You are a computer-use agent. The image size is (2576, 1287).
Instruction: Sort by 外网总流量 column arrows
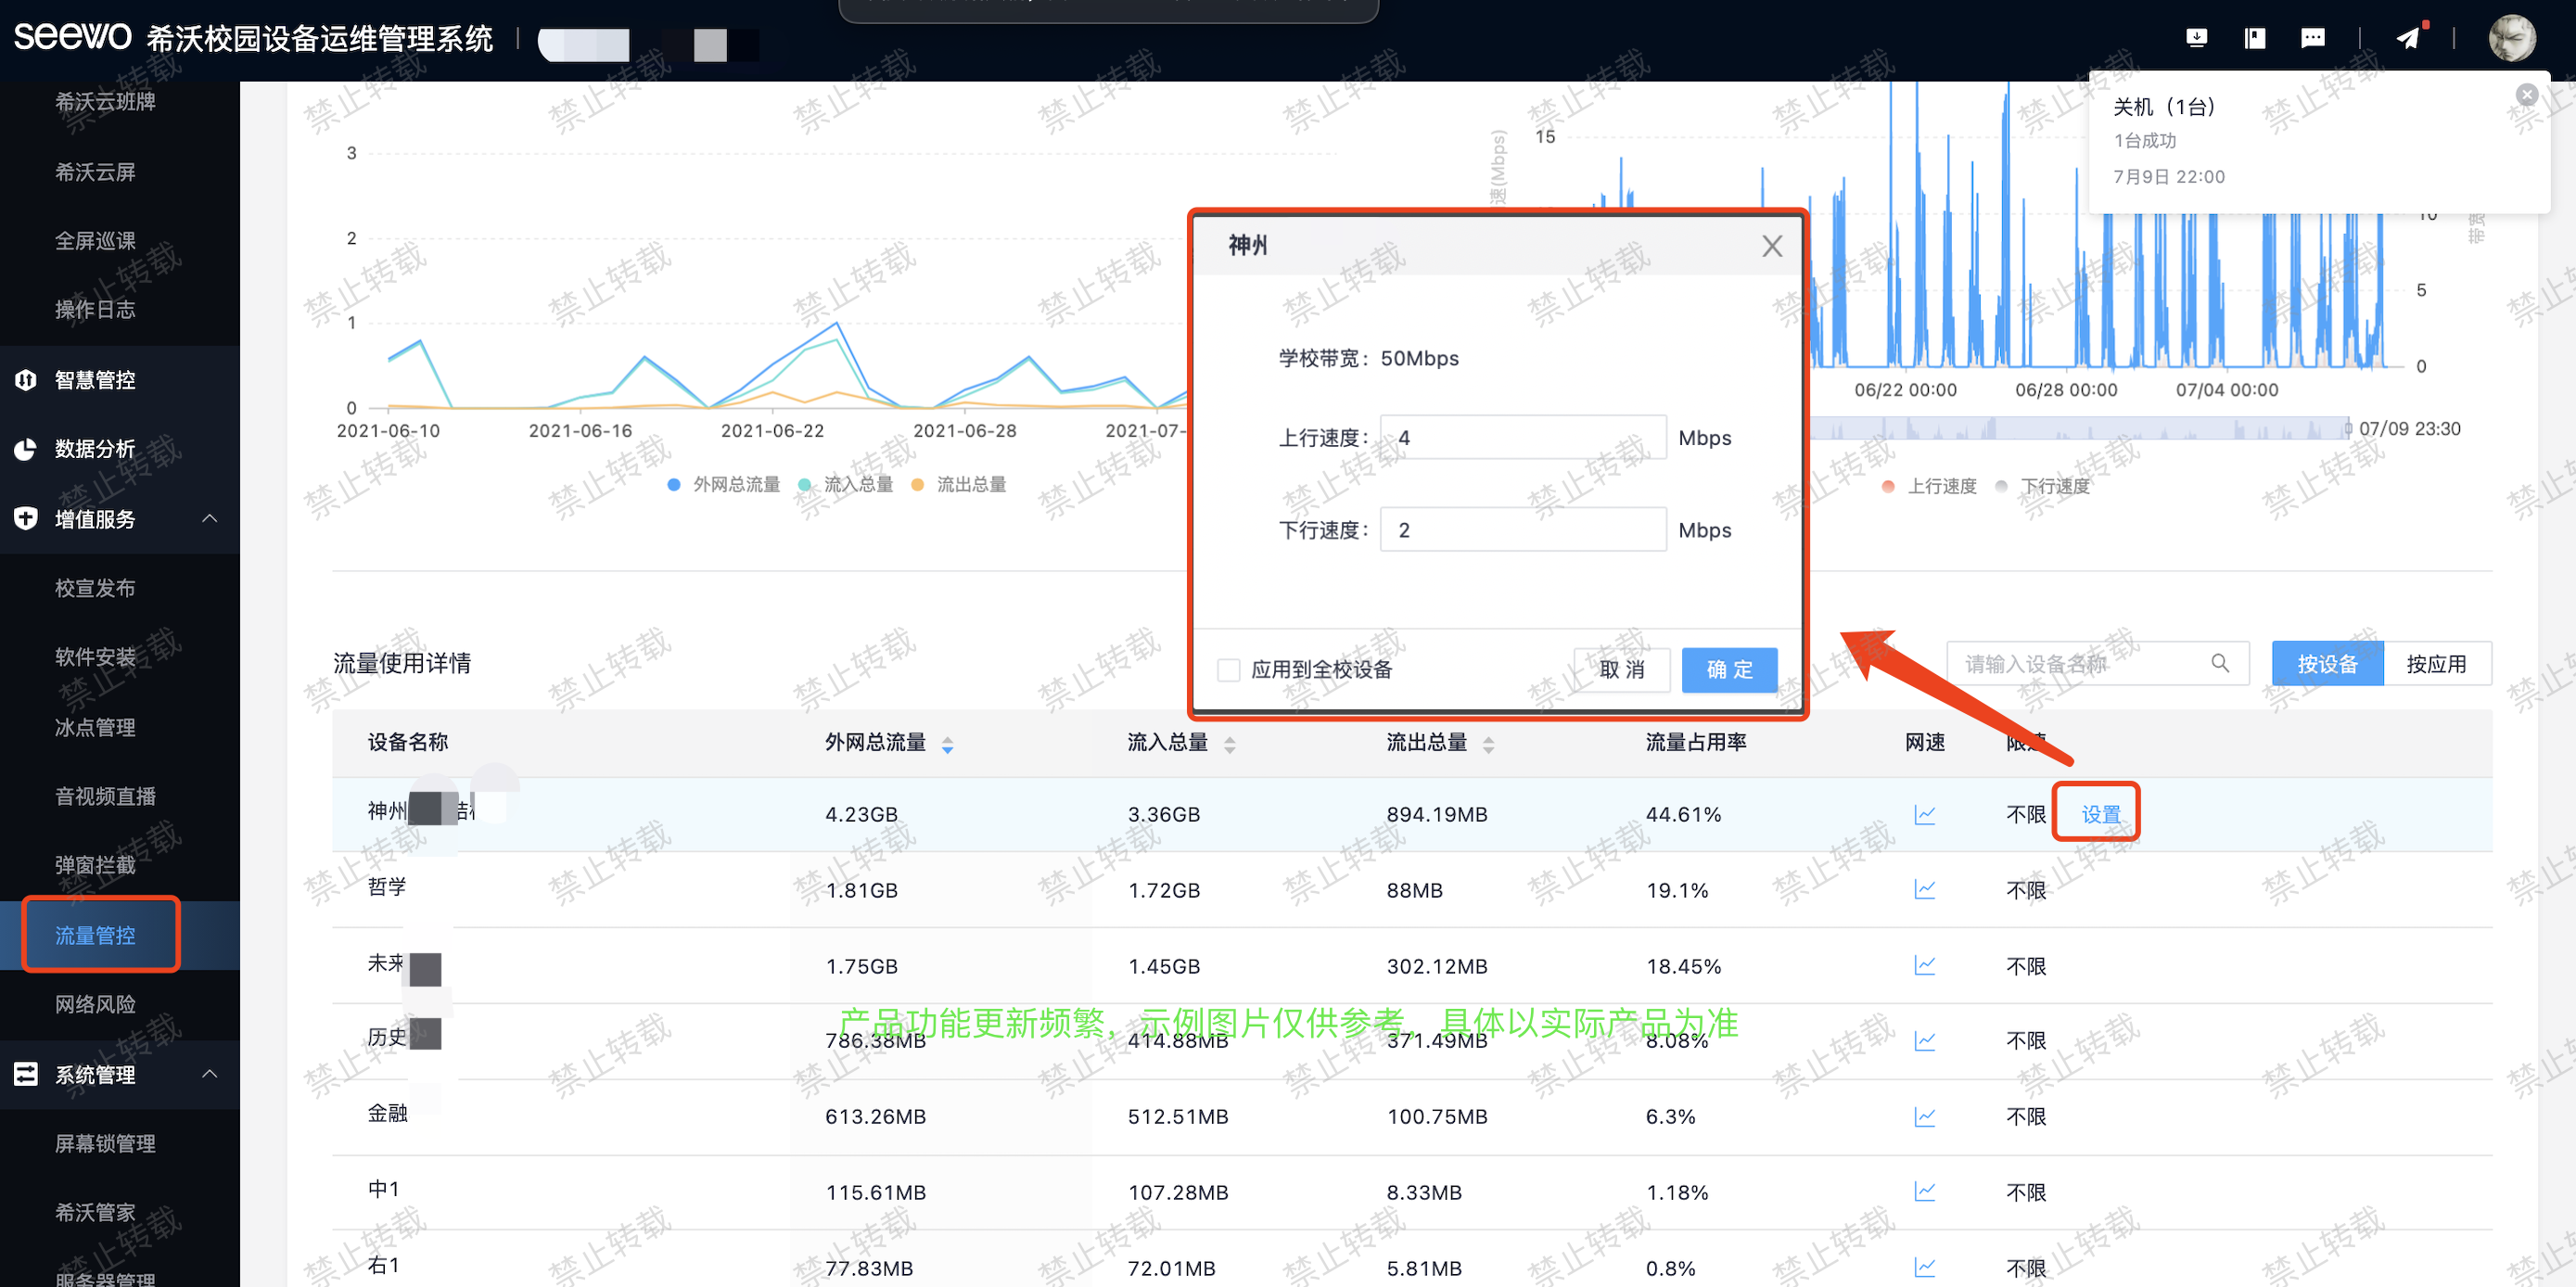tap(946, 743)
